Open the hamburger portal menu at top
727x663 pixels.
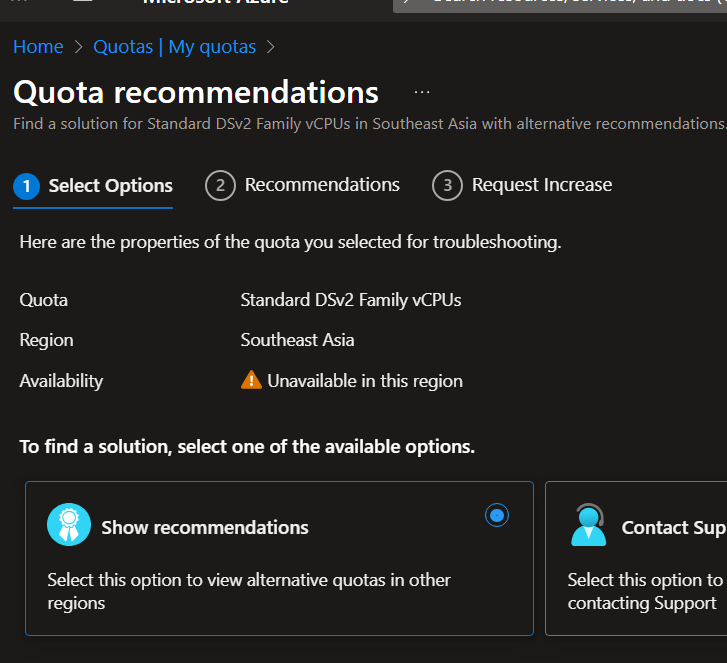click(x=83, y=3)
